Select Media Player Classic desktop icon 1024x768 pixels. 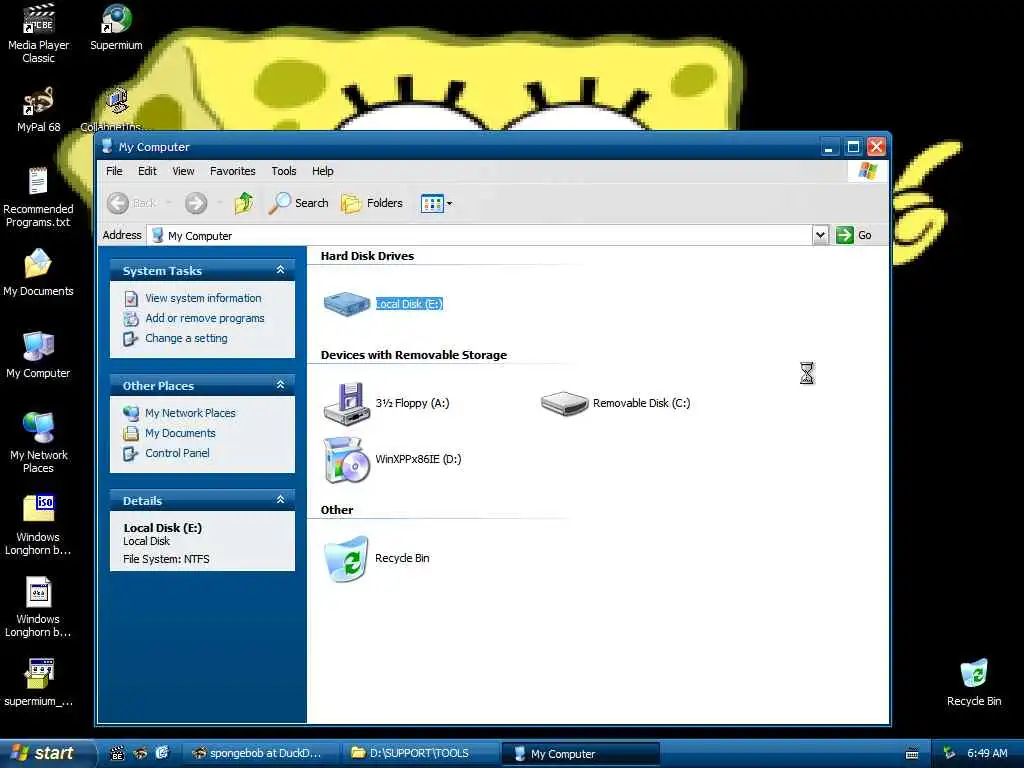click(39, 34)
